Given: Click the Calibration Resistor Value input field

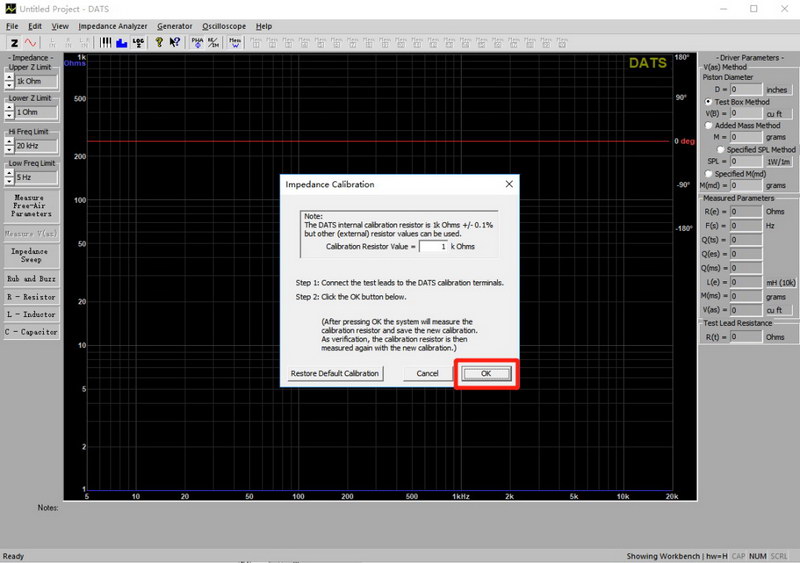Looking at the screenshot, I should (432, 245).
